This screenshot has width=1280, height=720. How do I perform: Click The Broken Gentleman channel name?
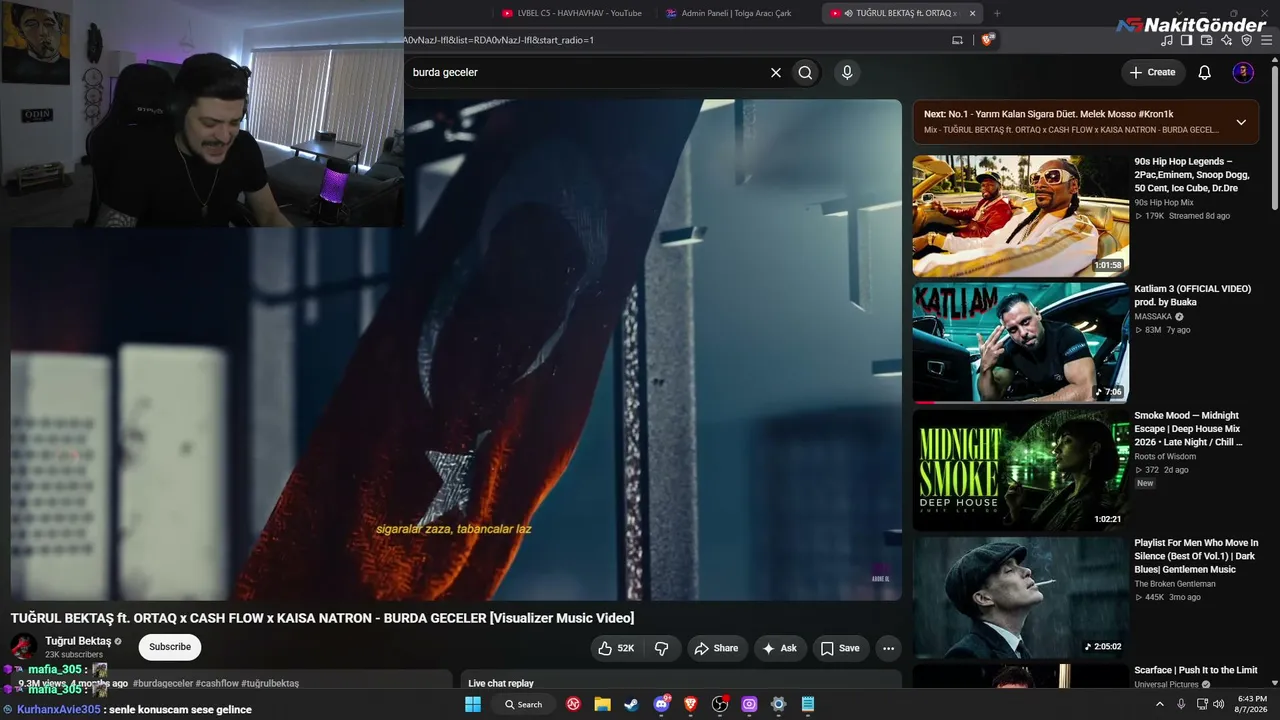click(1175, 583)
